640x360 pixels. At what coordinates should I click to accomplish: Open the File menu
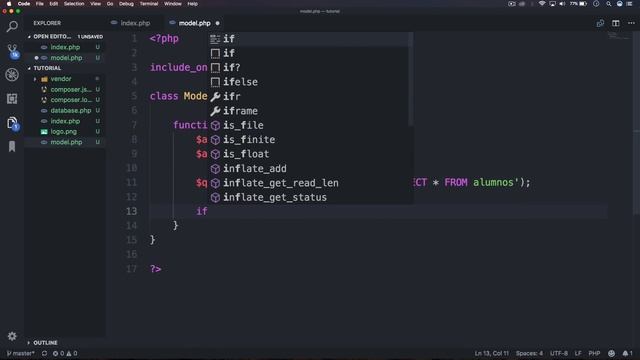40,4
